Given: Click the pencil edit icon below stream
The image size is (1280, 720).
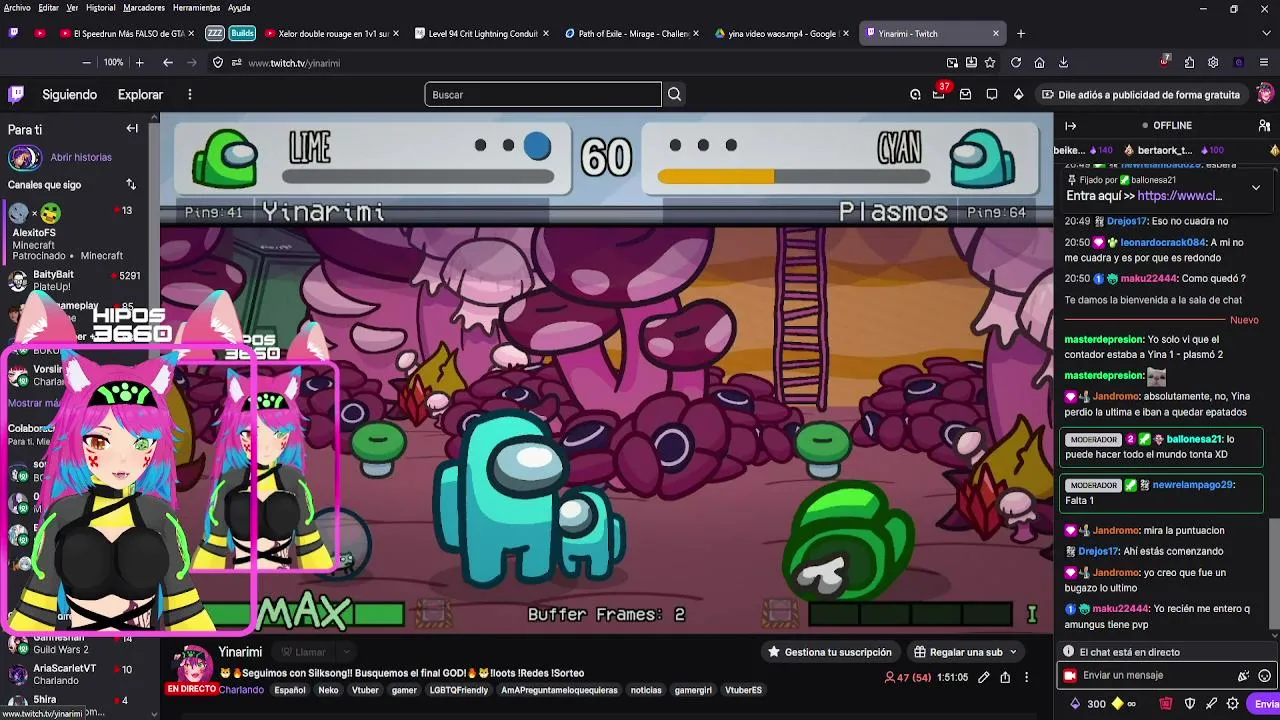Looking at the screenshot, I should 983,677.
